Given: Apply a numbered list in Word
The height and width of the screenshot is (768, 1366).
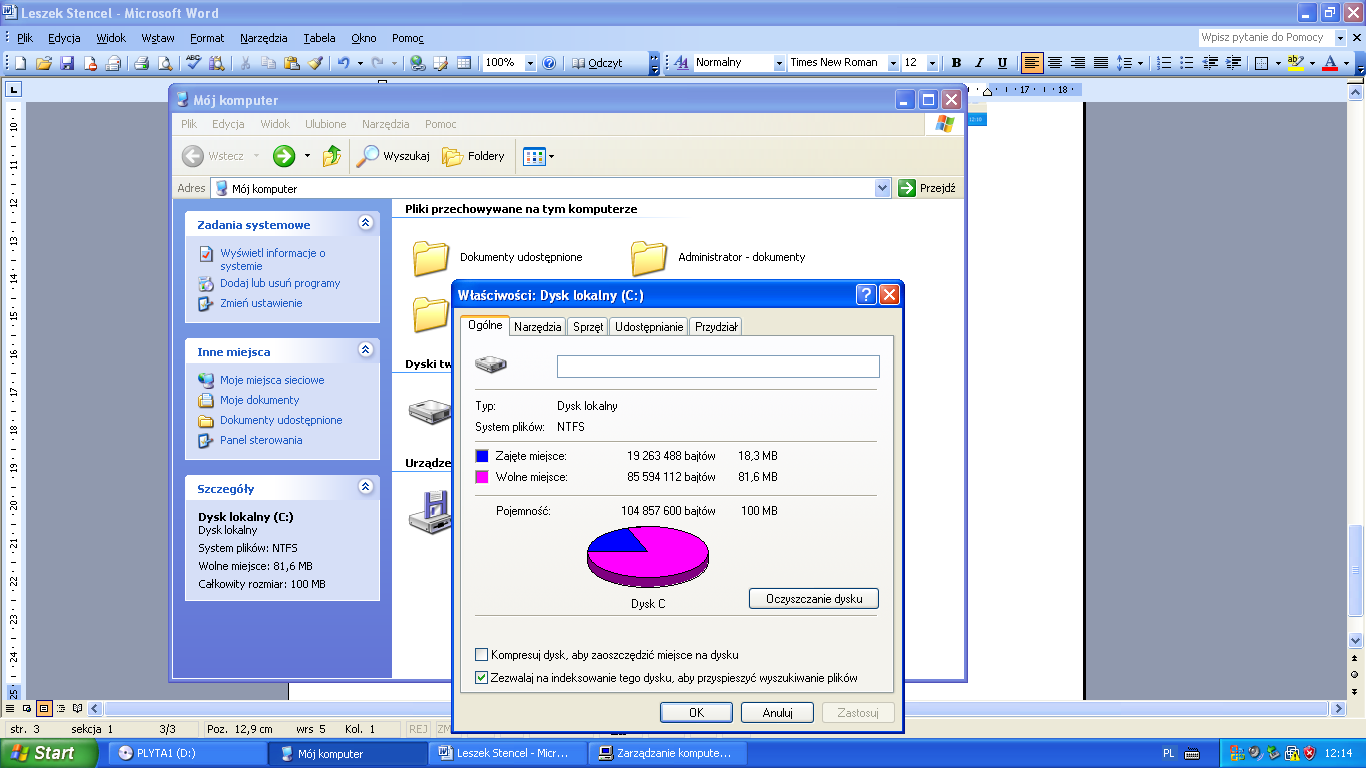Looking at the screenshot, I should [x=1164, y=63].
